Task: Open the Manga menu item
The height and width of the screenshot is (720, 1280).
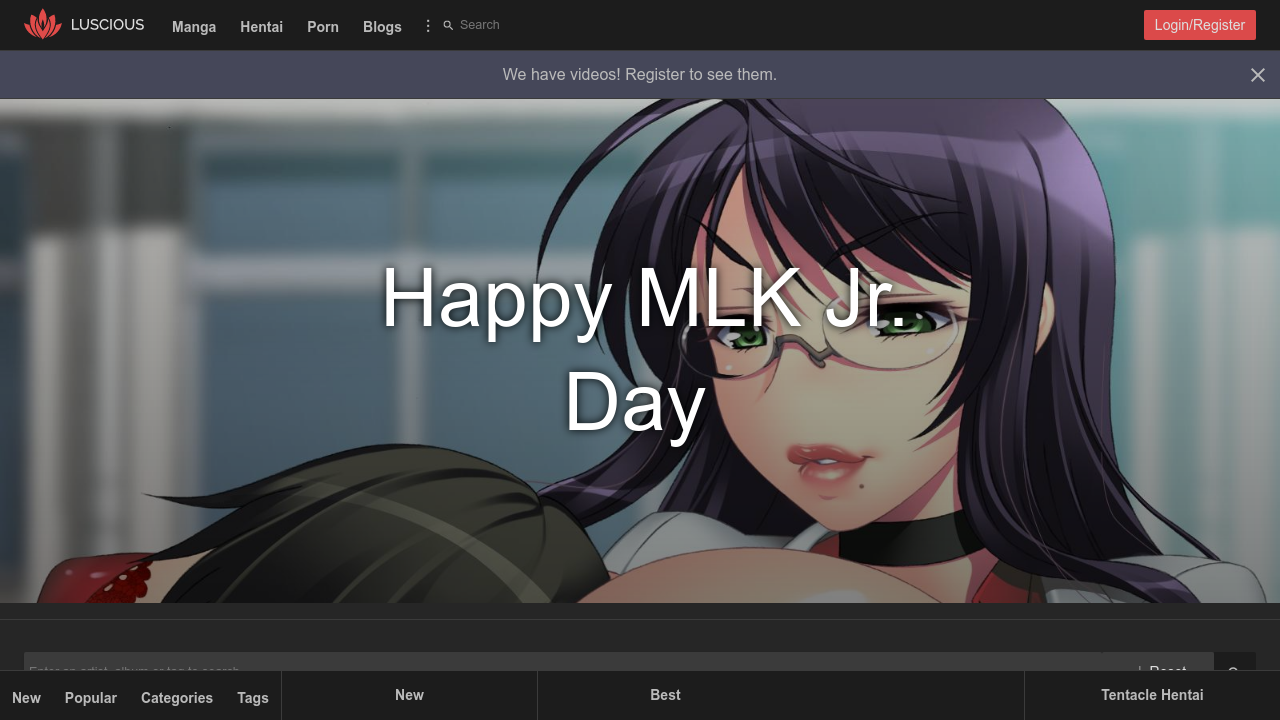Action: pyautogui.click(x=194, y=27)
